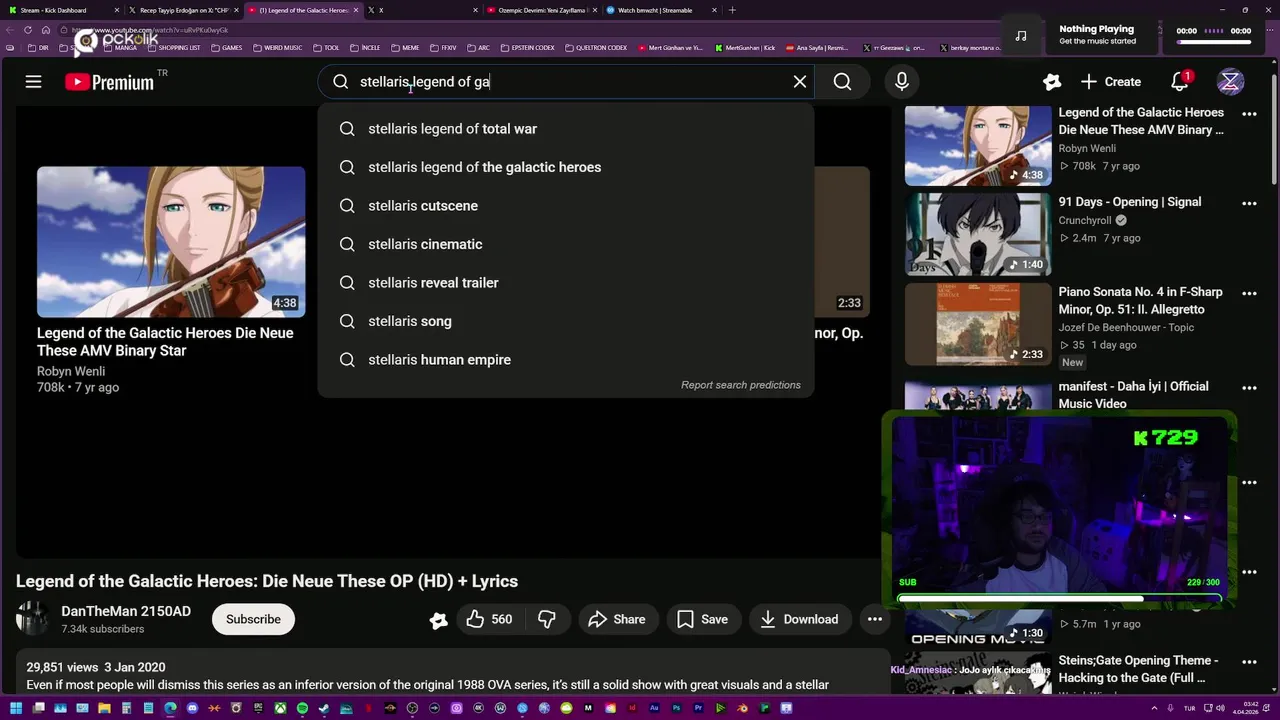
Task: Open a new browser tab with plus
Action: (732, 10)
